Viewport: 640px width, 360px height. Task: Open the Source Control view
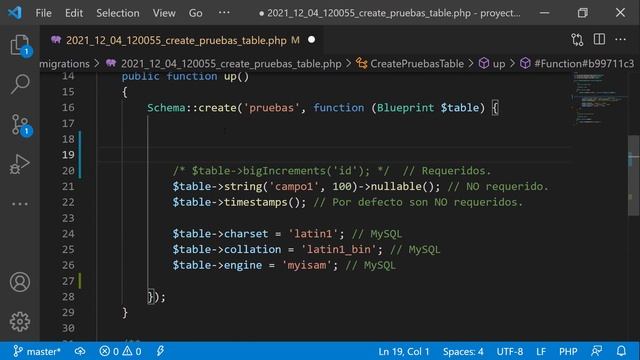20,124
